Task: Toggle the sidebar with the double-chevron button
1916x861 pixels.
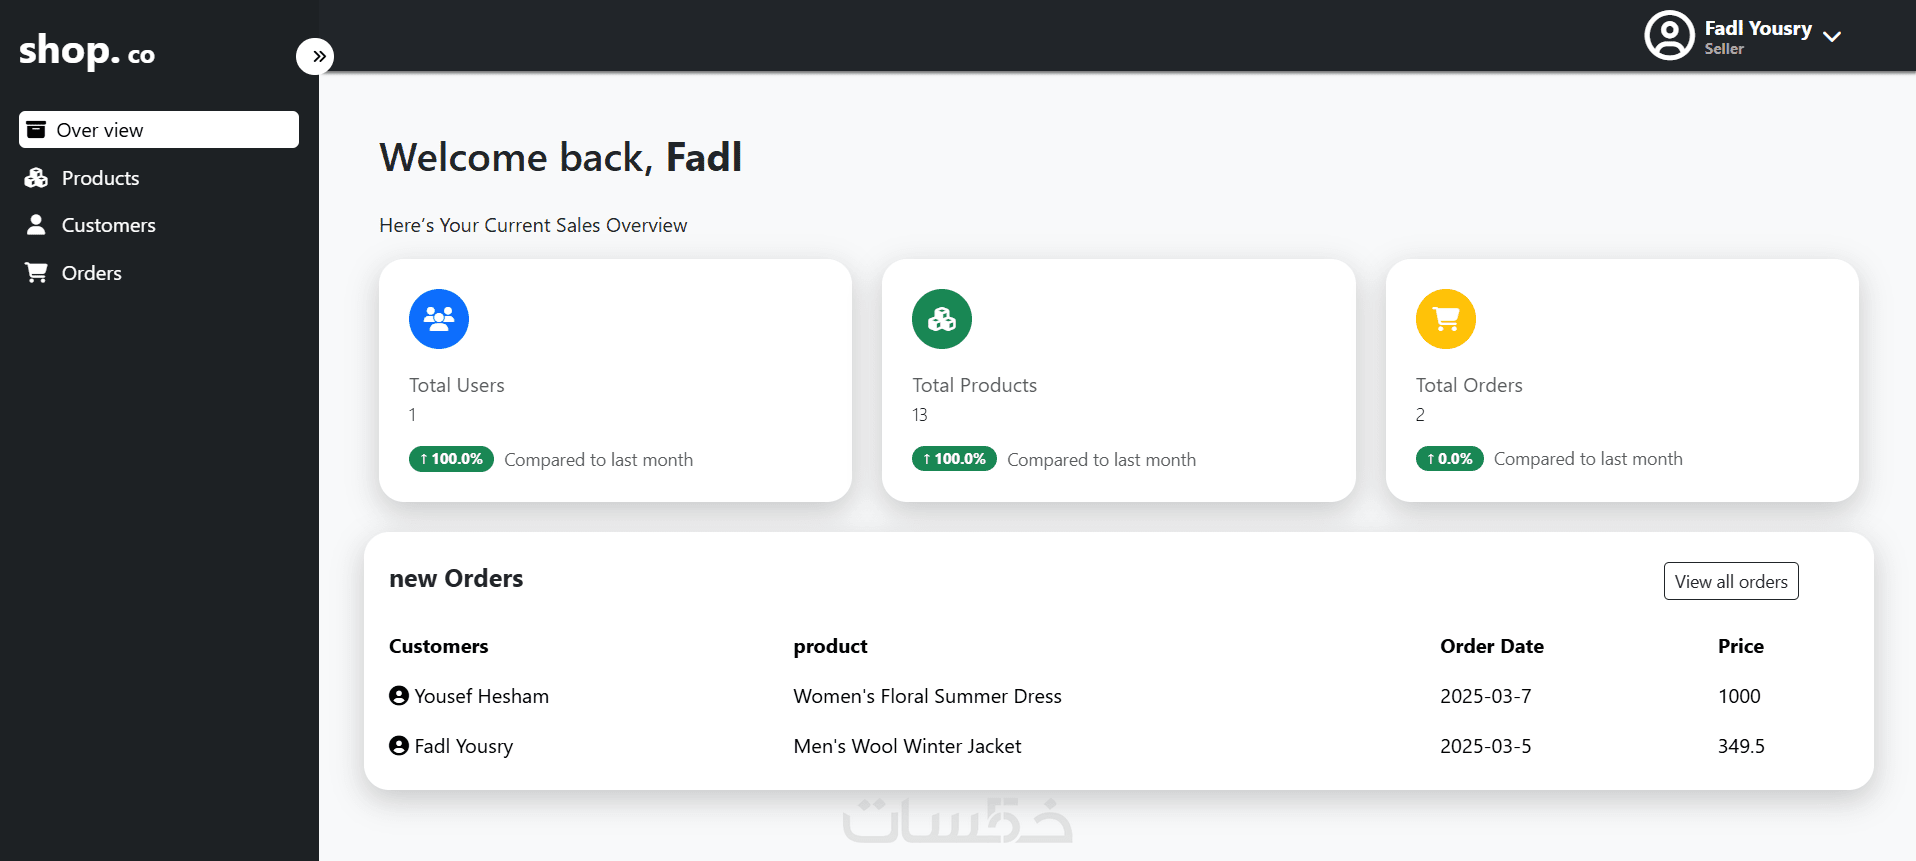Action: (x=315, y=56)
